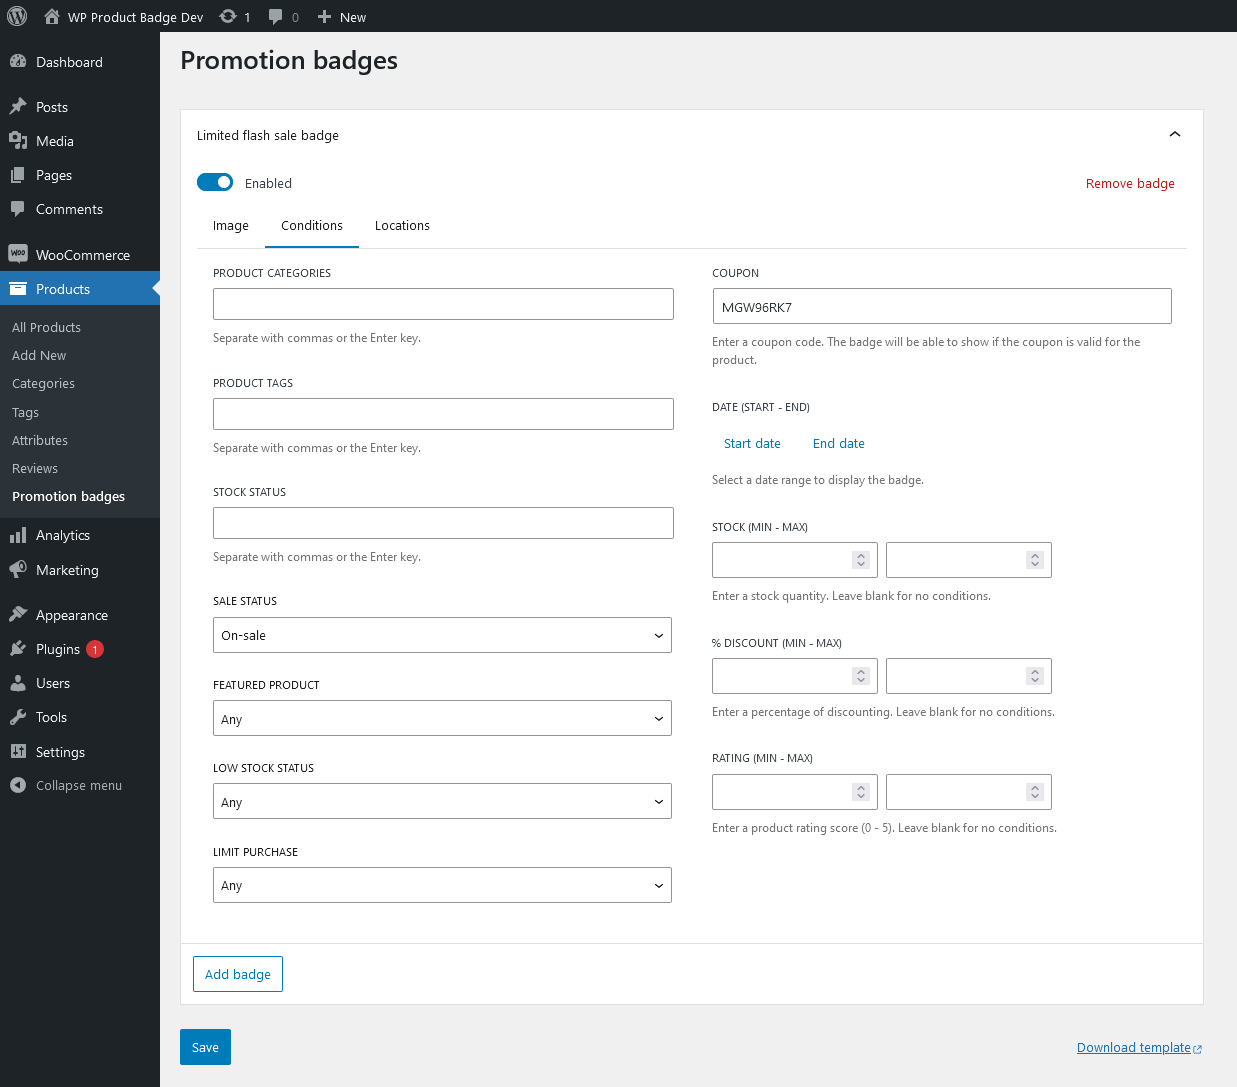This screenshot has width=1237, height=1087.
Task: Click the WordPress logo icon
Action: pos(17,16)
